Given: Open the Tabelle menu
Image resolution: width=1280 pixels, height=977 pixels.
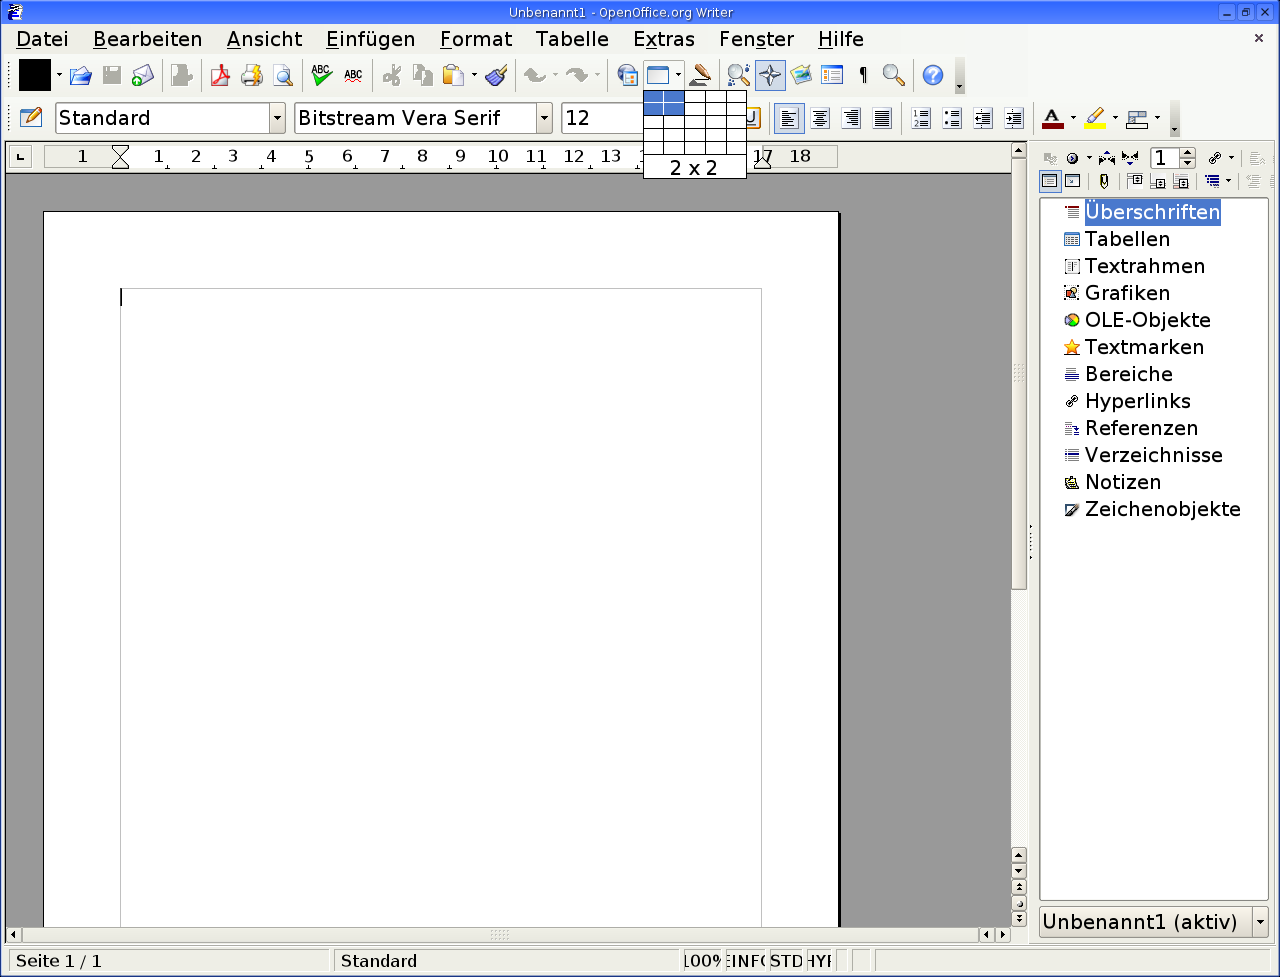Looking at the screenshot, I should (572, 39).
